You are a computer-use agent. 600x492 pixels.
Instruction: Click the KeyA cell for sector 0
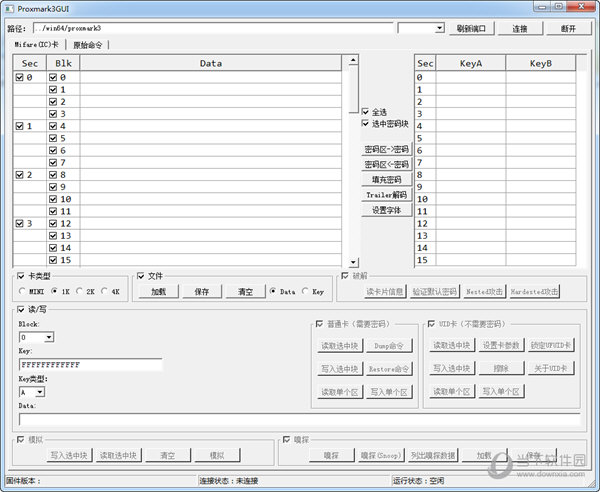(x=471, y=77)
